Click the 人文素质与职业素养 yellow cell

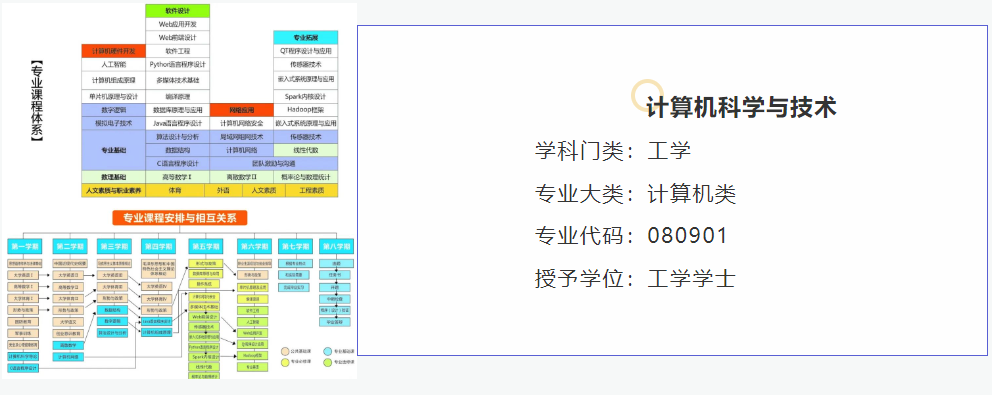(x=113, y=190)
